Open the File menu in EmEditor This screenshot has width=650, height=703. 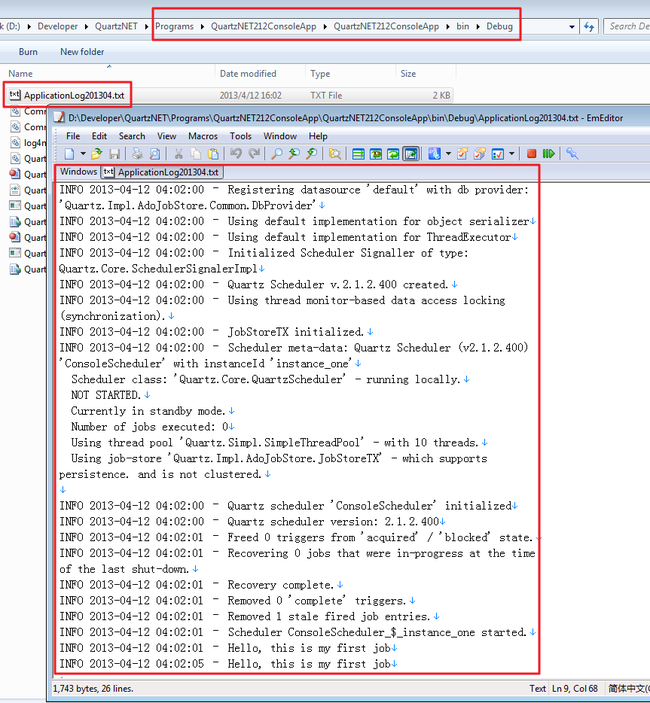click(73, 136)
